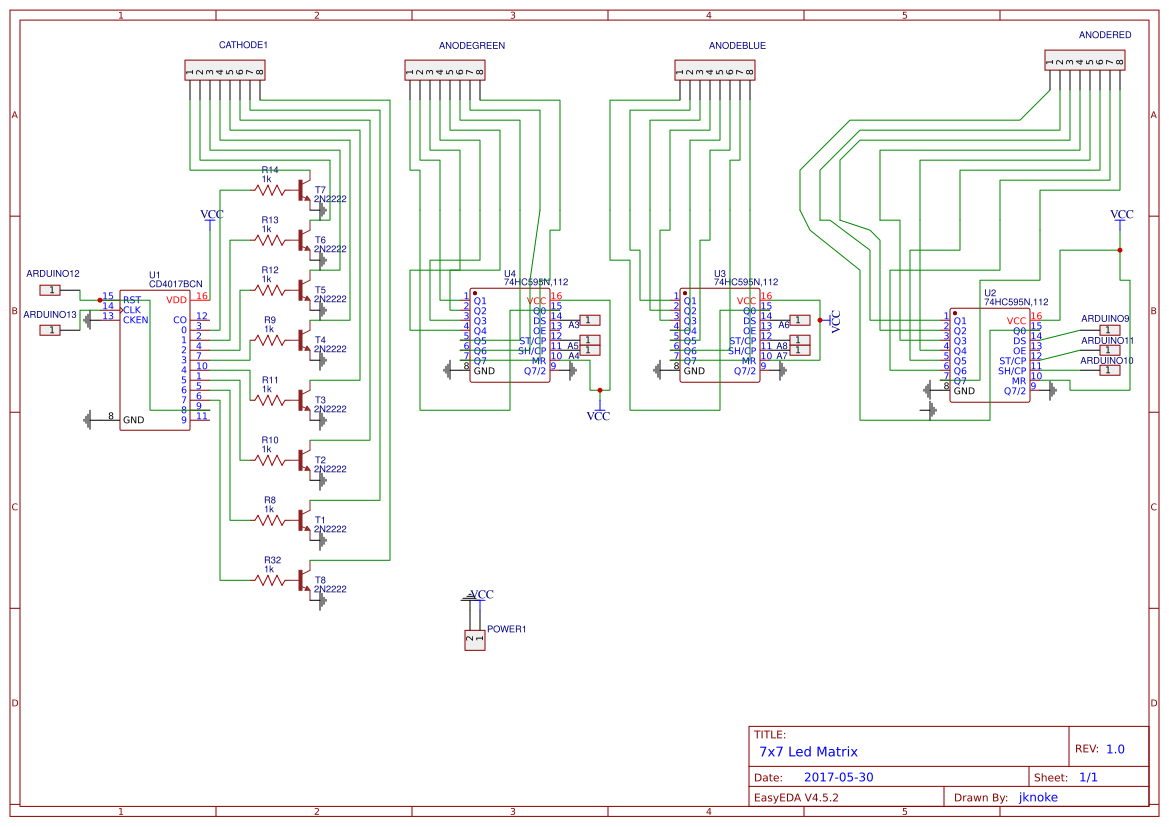Click the 'EasyEDA V4.5.2' text
Viewport: 1169px width, 827px height.
(x=796, y=797)
